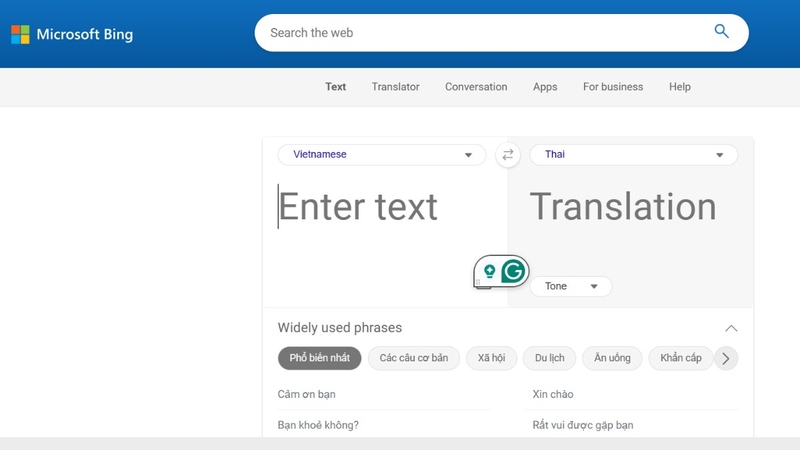Collapse the Widely used phrases section
This screenshot has height=450, width=800.
[731, 328]
